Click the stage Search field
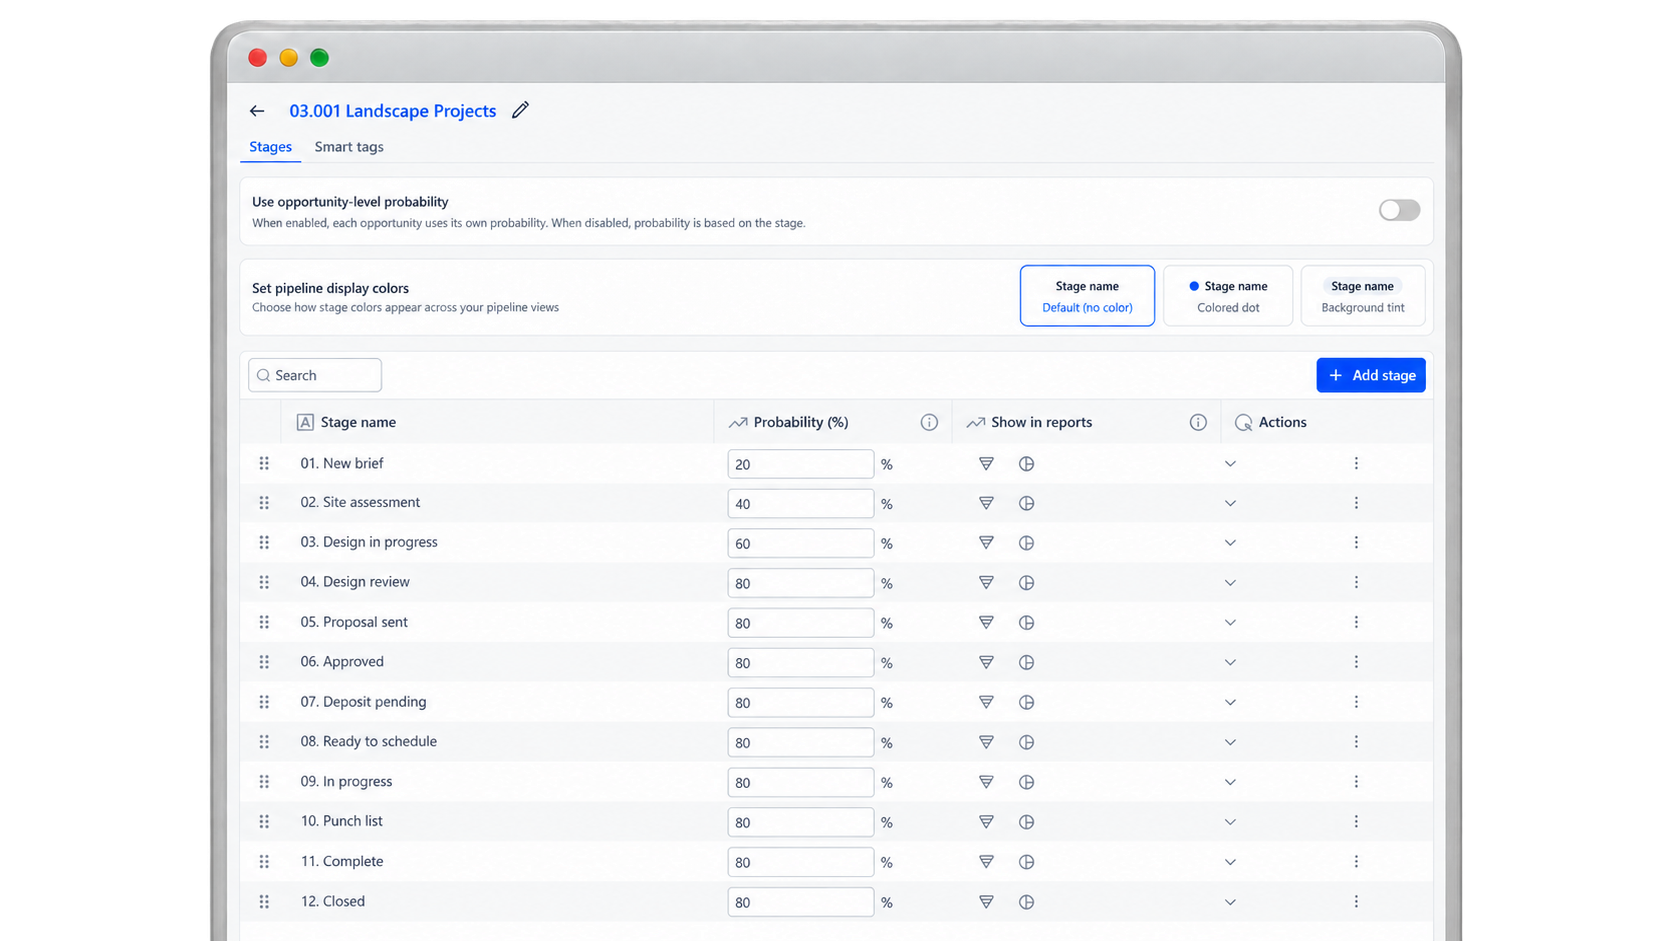1671x941 pixels. [x=315, y=375]
